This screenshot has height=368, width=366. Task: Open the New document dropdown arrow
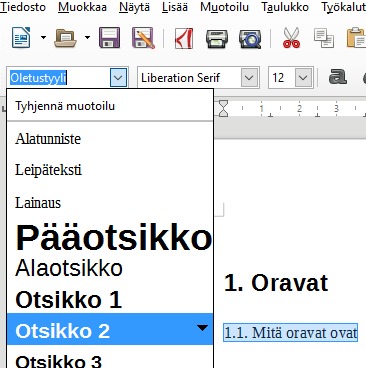(x=43, y=38)
